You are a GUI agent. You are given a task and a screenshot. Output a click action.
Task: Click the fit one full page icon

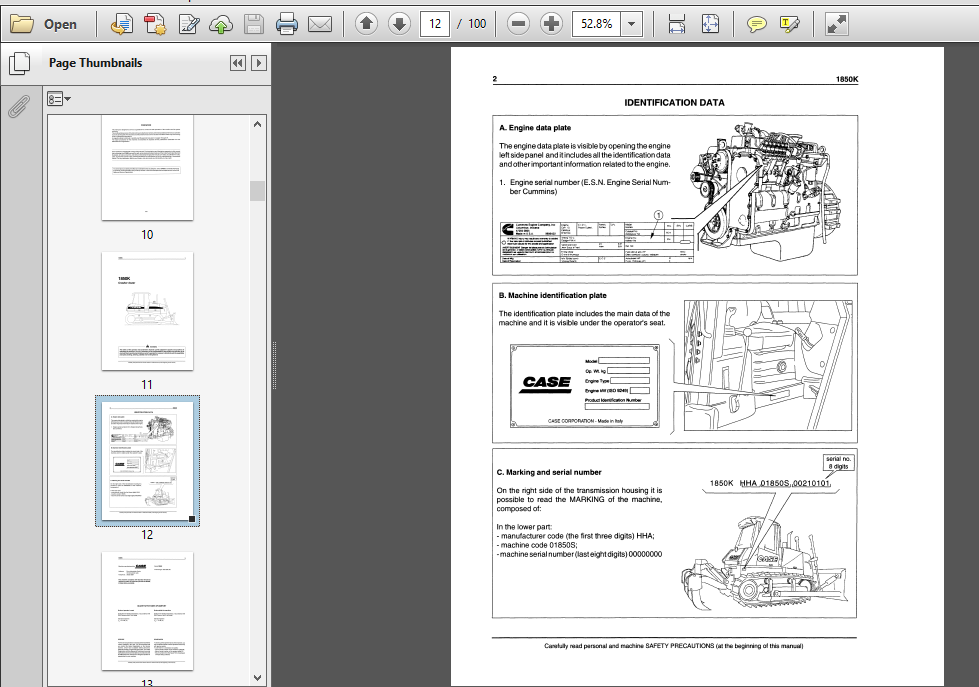pos(711,24)
